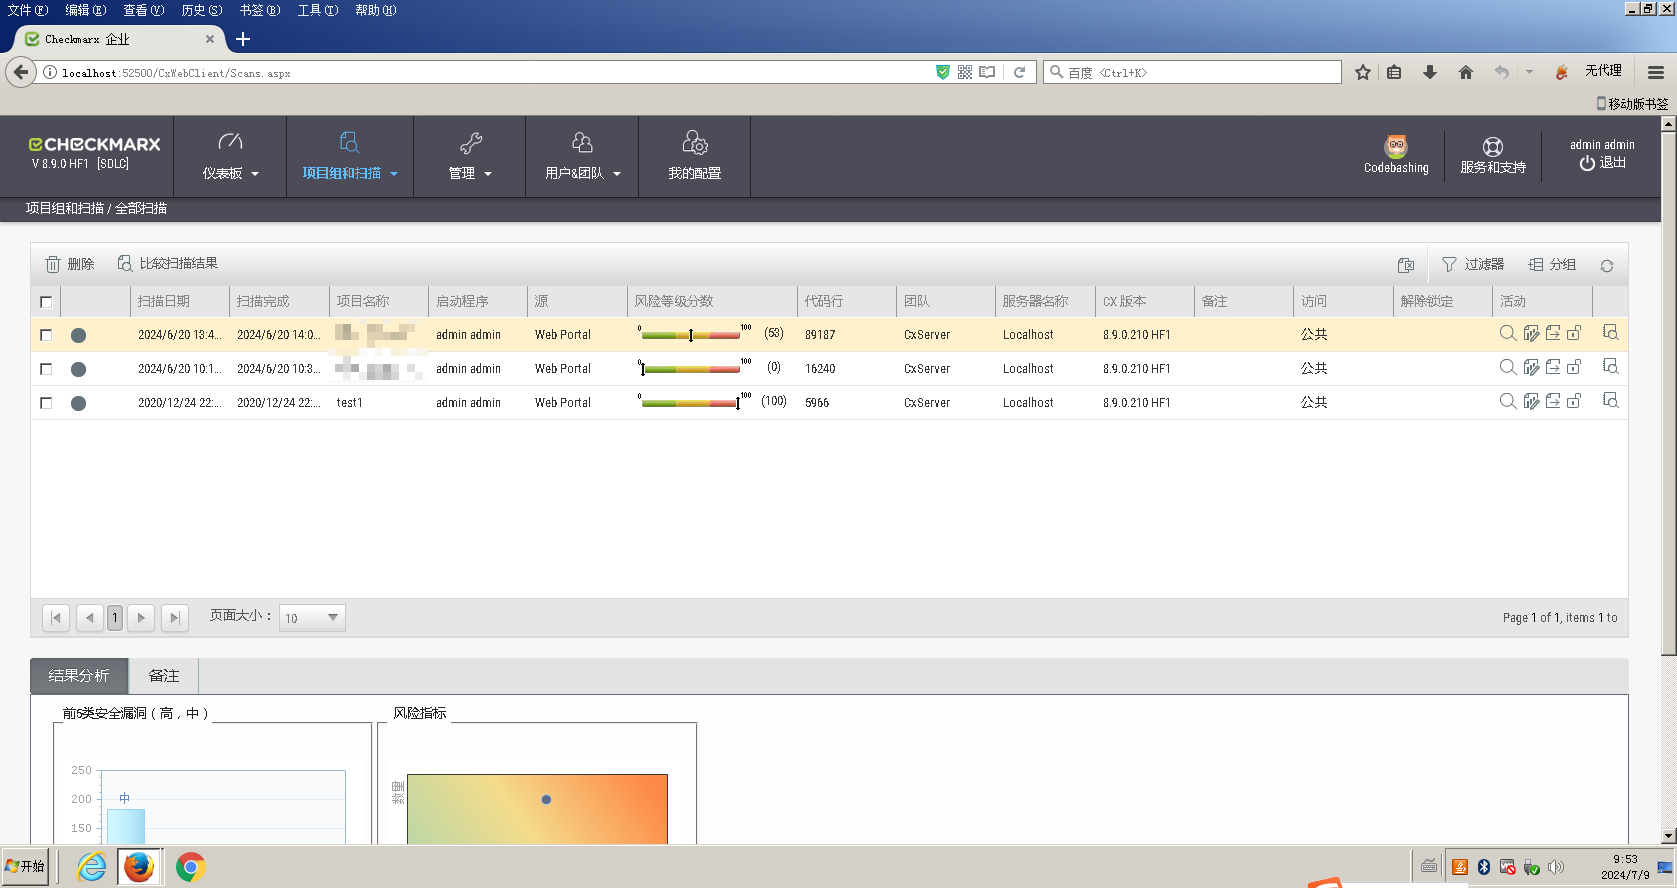Screen dimensions: 1677x888
Task: Open Firefox hamburger menu
Action: (x=1656, y=72)
